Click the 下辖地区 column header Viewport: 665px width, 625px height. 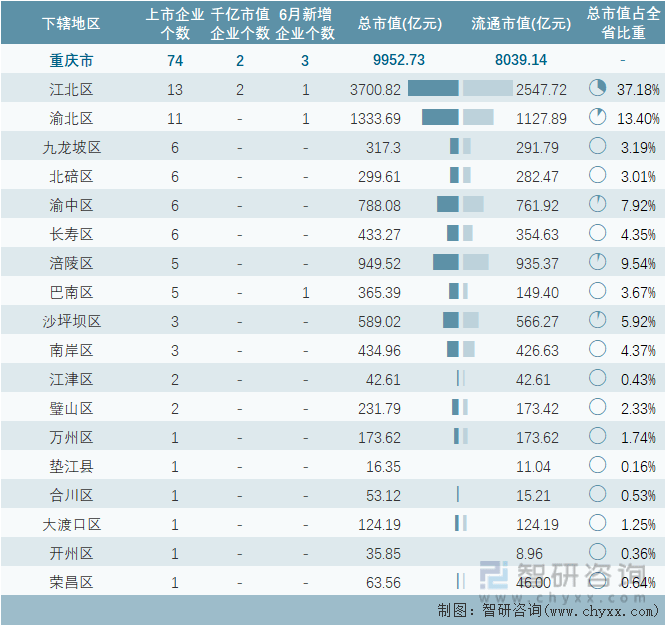pos(71,23)
